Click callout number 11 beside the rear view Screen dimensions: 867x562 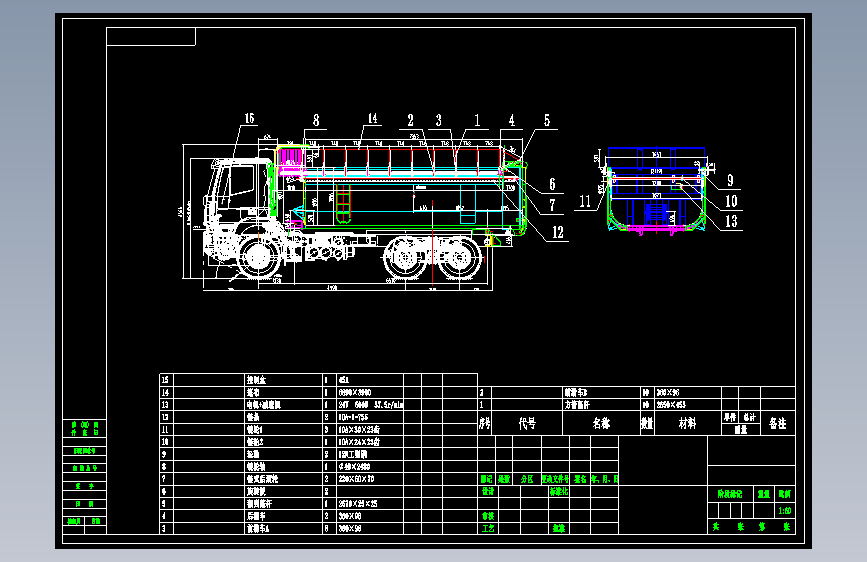click(585, 201)
